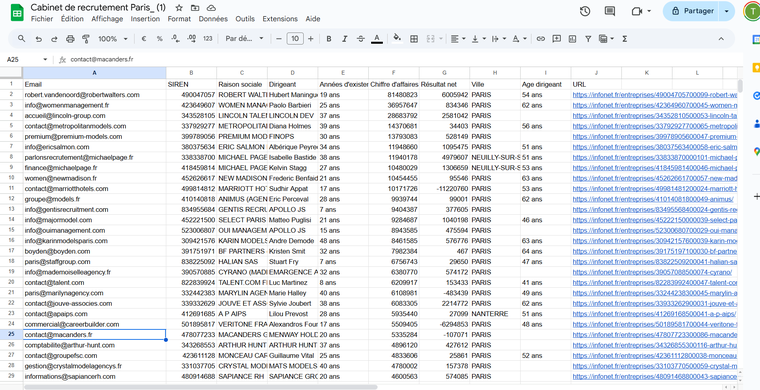The image size is (760, 390).
Task: Open version history clock icon
Action: [x=585, y=11]
